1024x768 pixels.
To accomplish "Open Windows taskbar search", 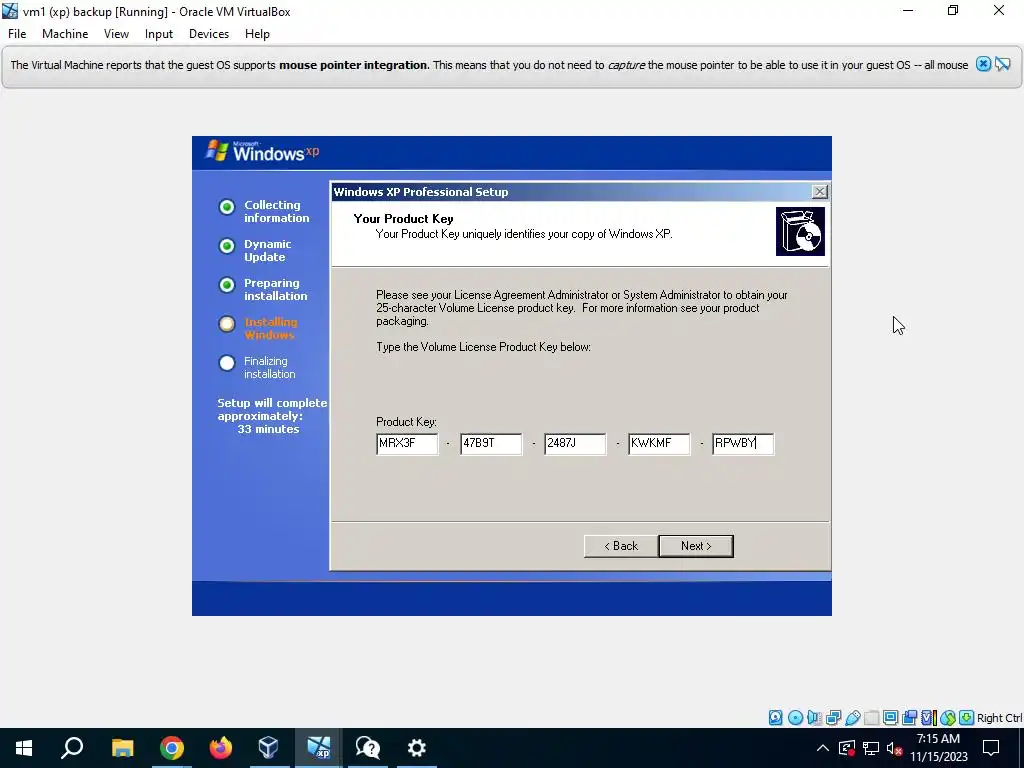I will point(72,748).
